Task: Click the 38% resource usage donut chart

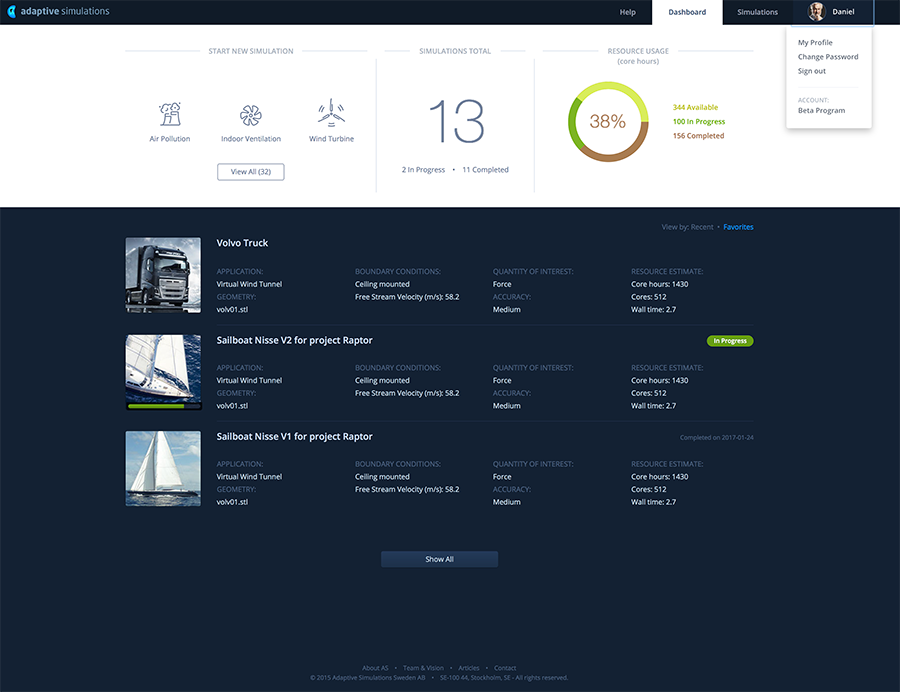Action: coord(608,122)
